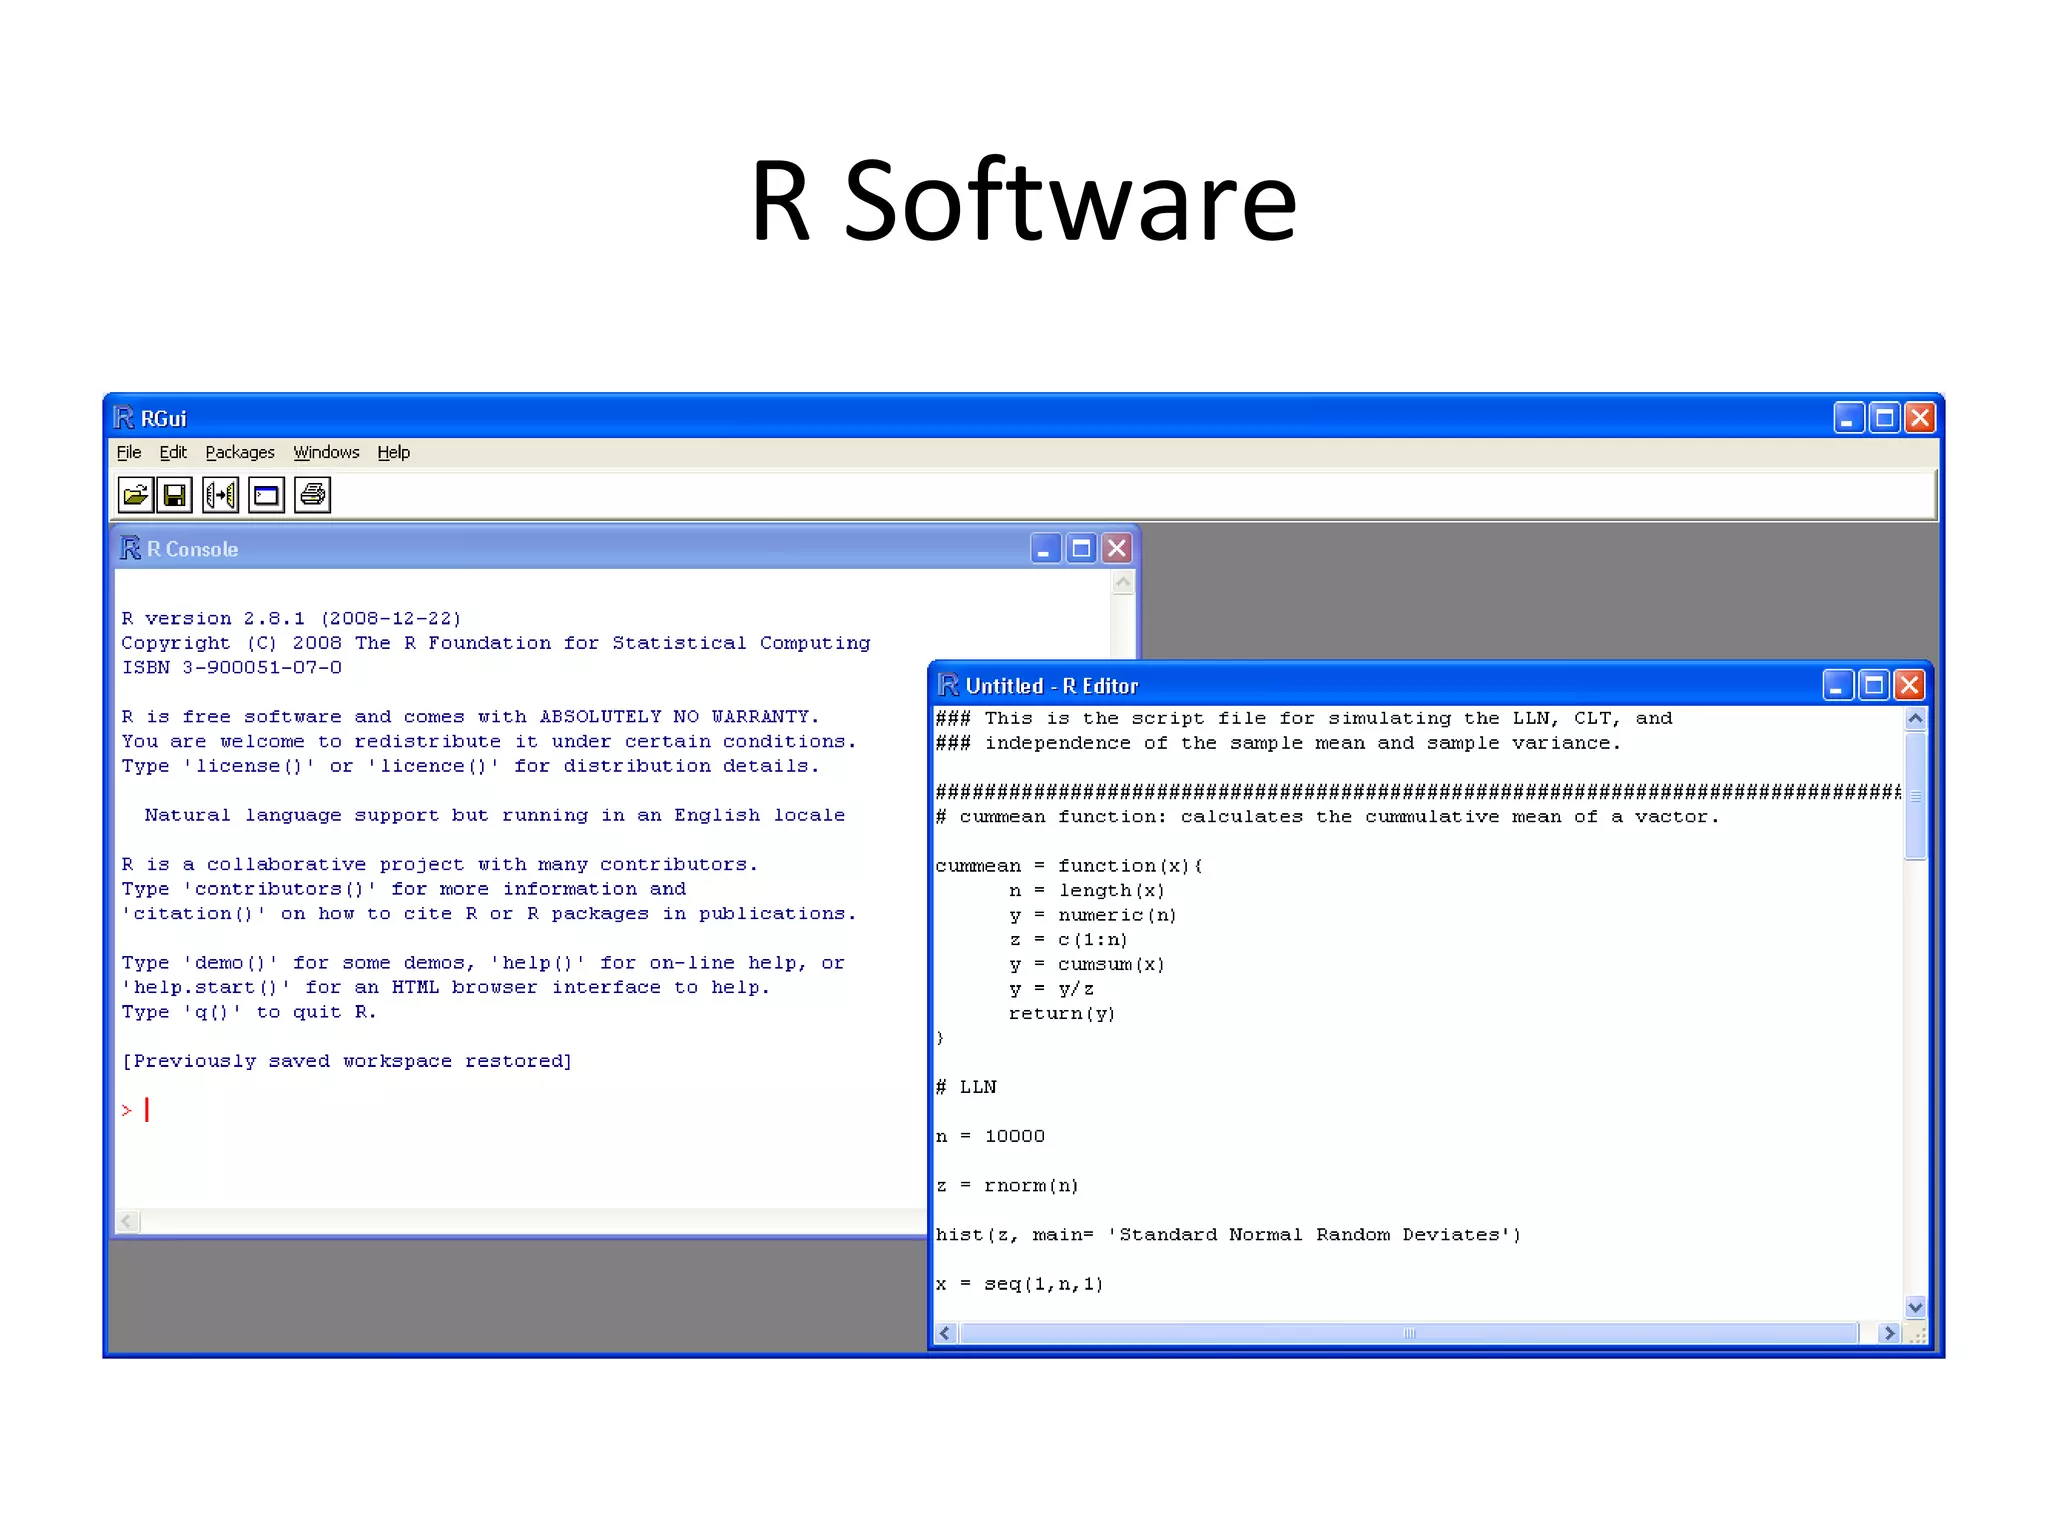Click 'y = y/z' line in editor
Viewport: 2048px width, 1536px height.
click(1051, 989)
